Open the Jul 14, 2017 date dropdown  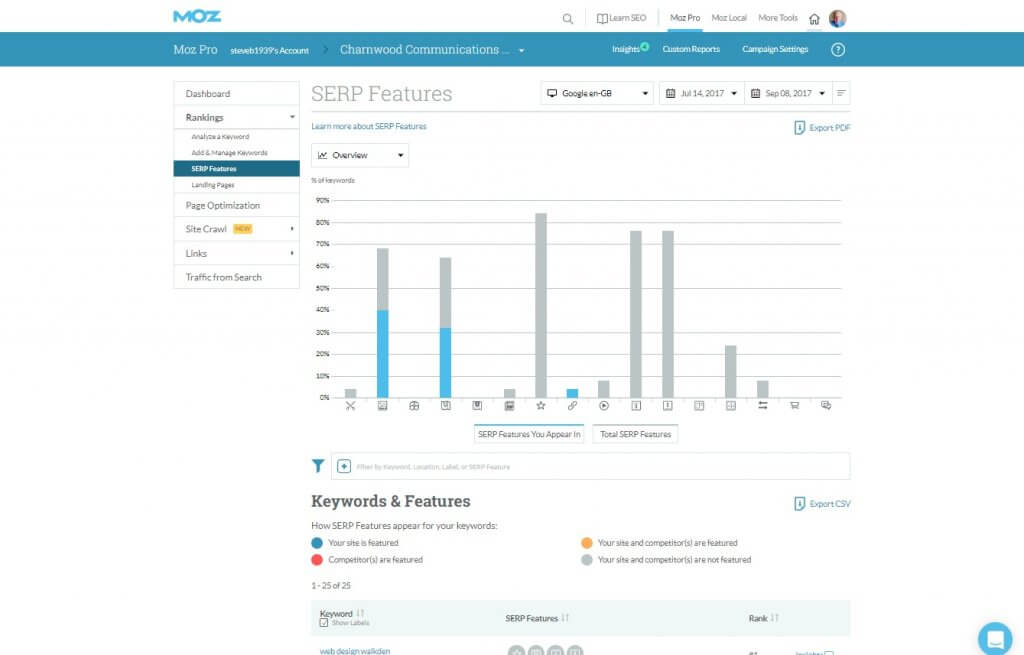pos(701,93)
